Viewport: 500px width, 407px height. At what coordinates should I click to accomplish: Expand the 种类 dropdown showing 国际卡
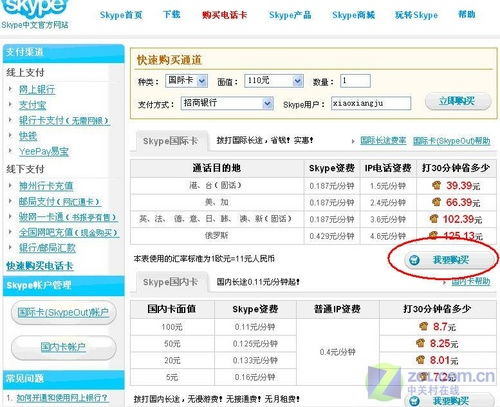pos(186,81)
